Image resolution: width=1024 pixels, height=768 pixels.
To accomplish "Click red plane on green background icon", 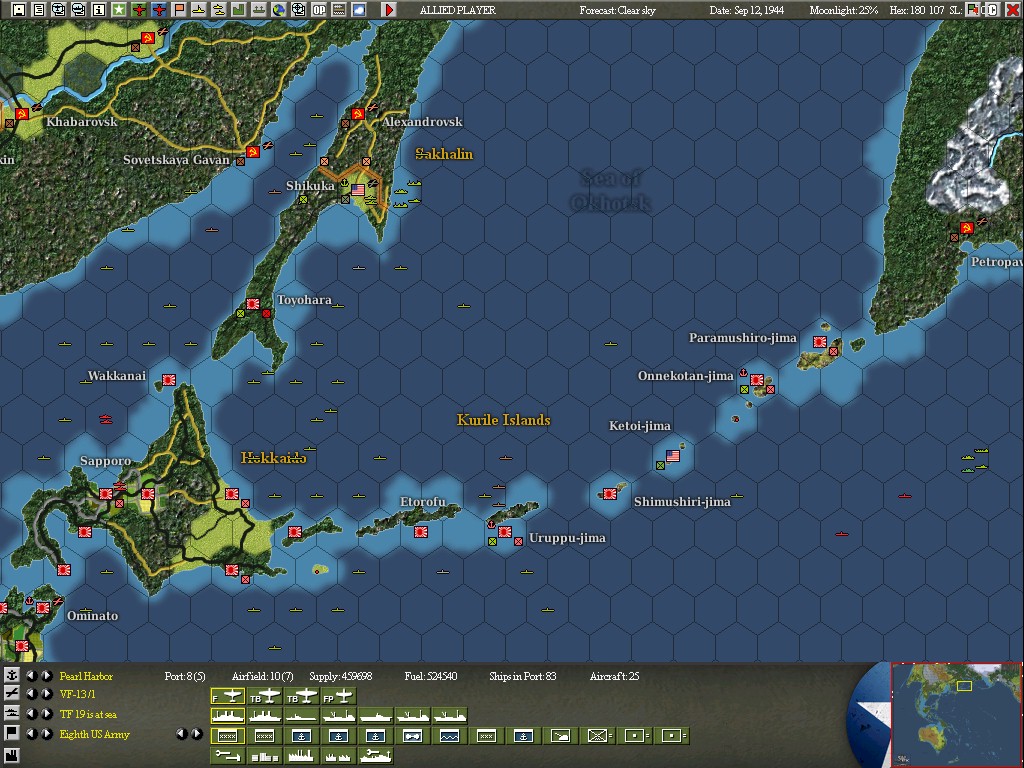I will (138, 10).
